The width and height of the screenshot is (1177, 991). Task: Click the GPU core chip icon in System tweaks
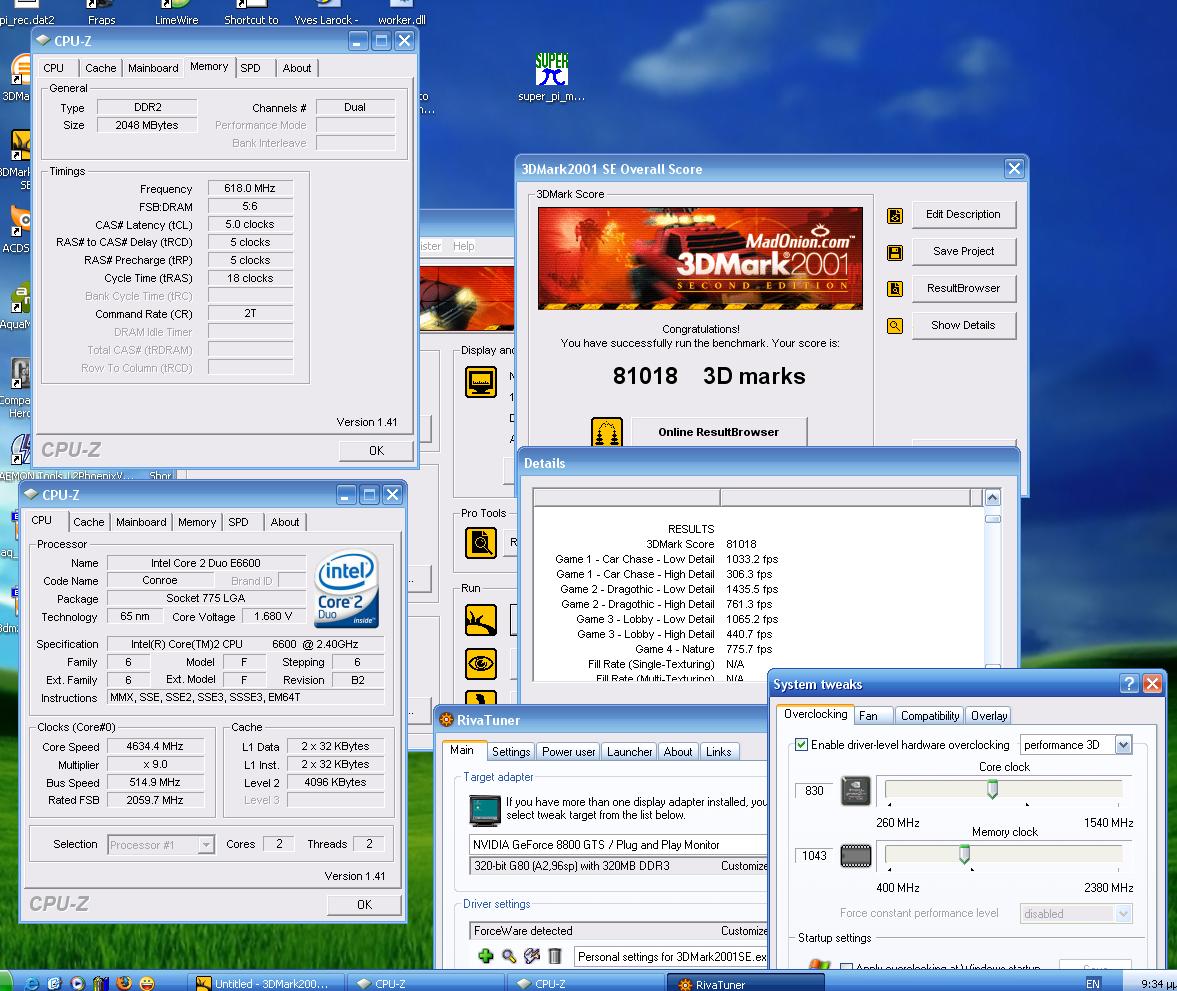[856, 791]
